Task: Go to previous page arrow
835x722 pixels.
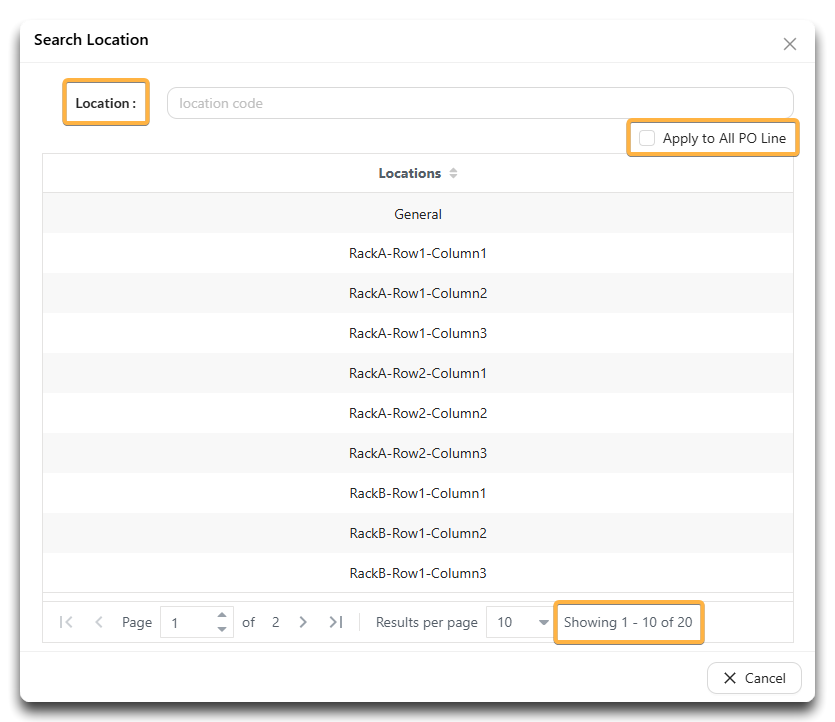Action: (x=99, y=622)
